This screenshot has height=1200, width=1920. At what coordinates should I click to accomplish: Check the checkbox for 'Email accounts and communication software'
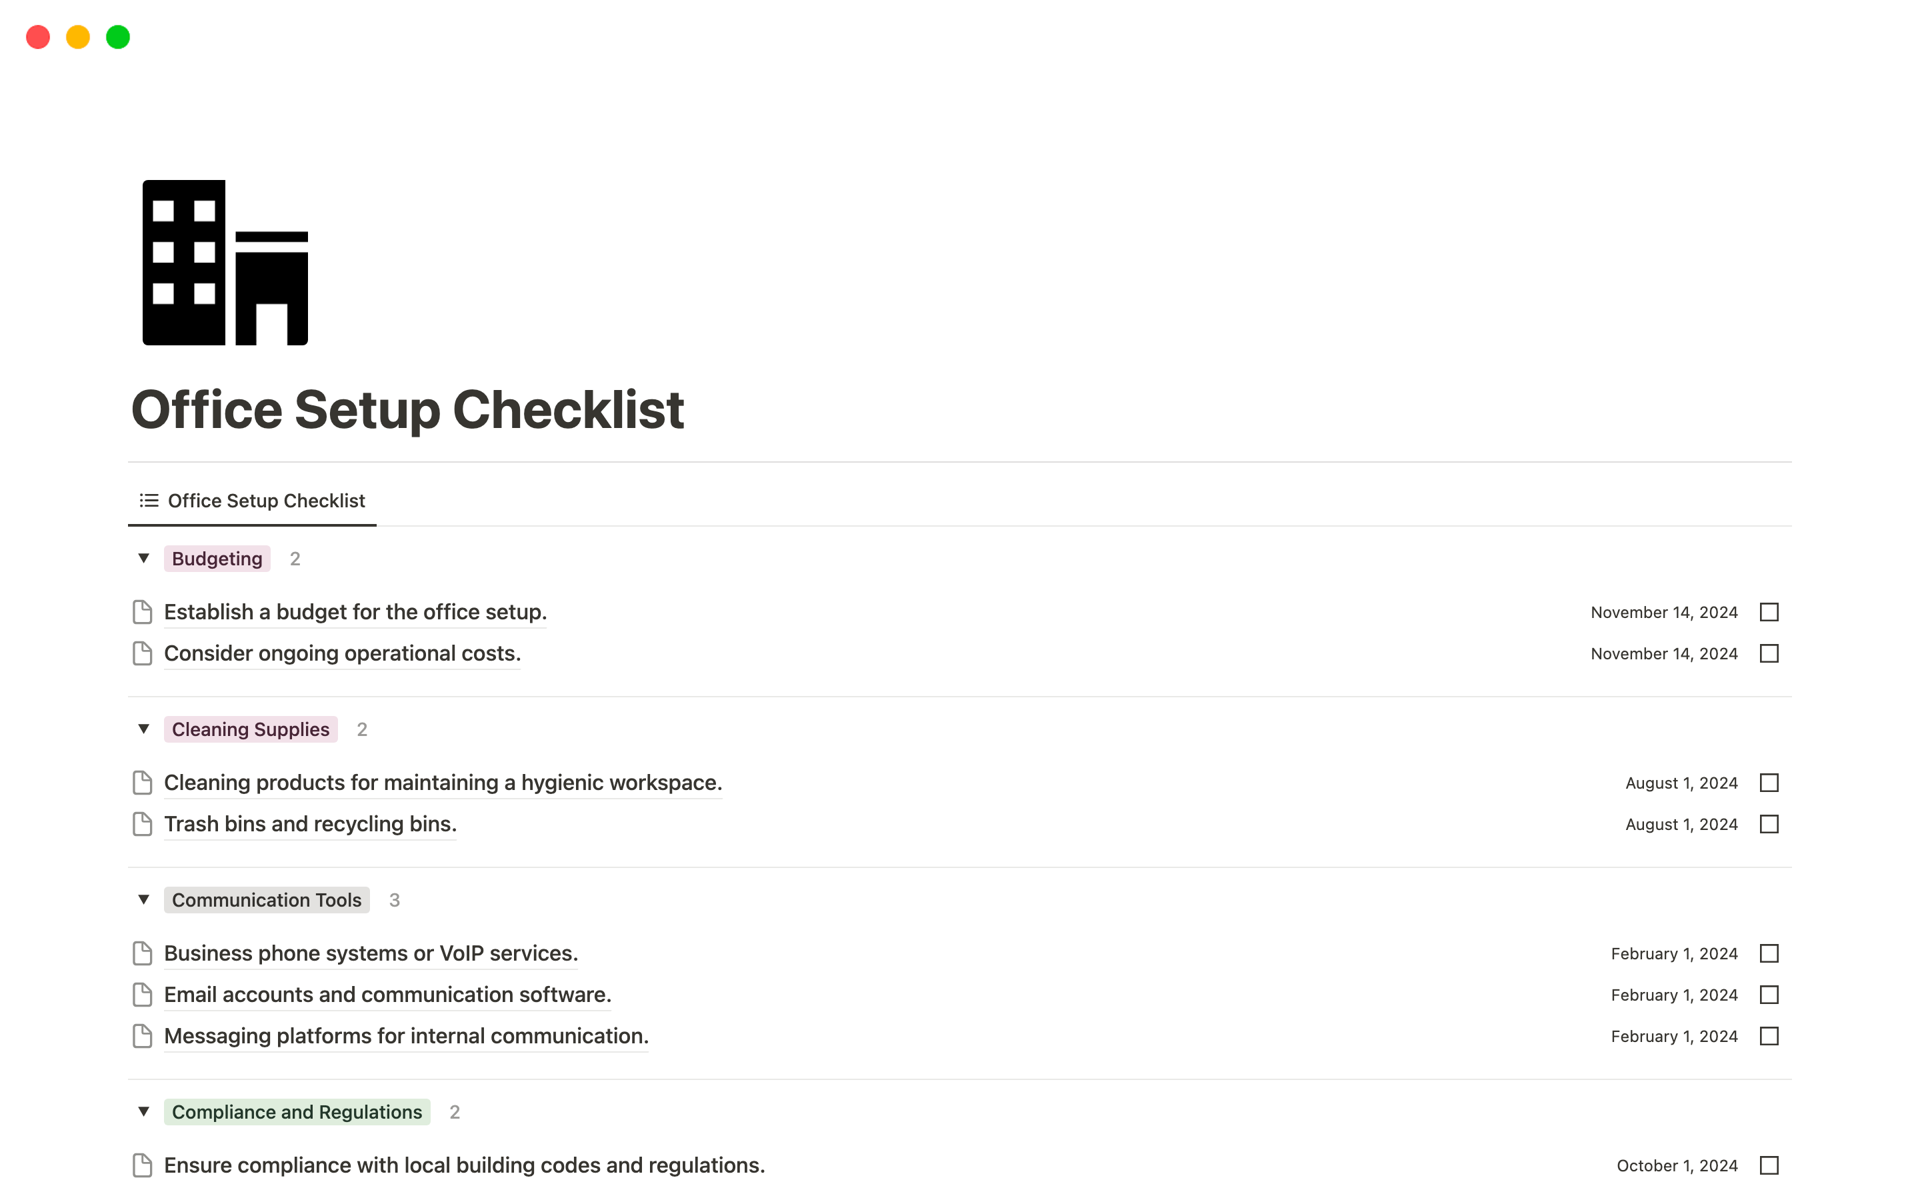tap(1770, 994)
